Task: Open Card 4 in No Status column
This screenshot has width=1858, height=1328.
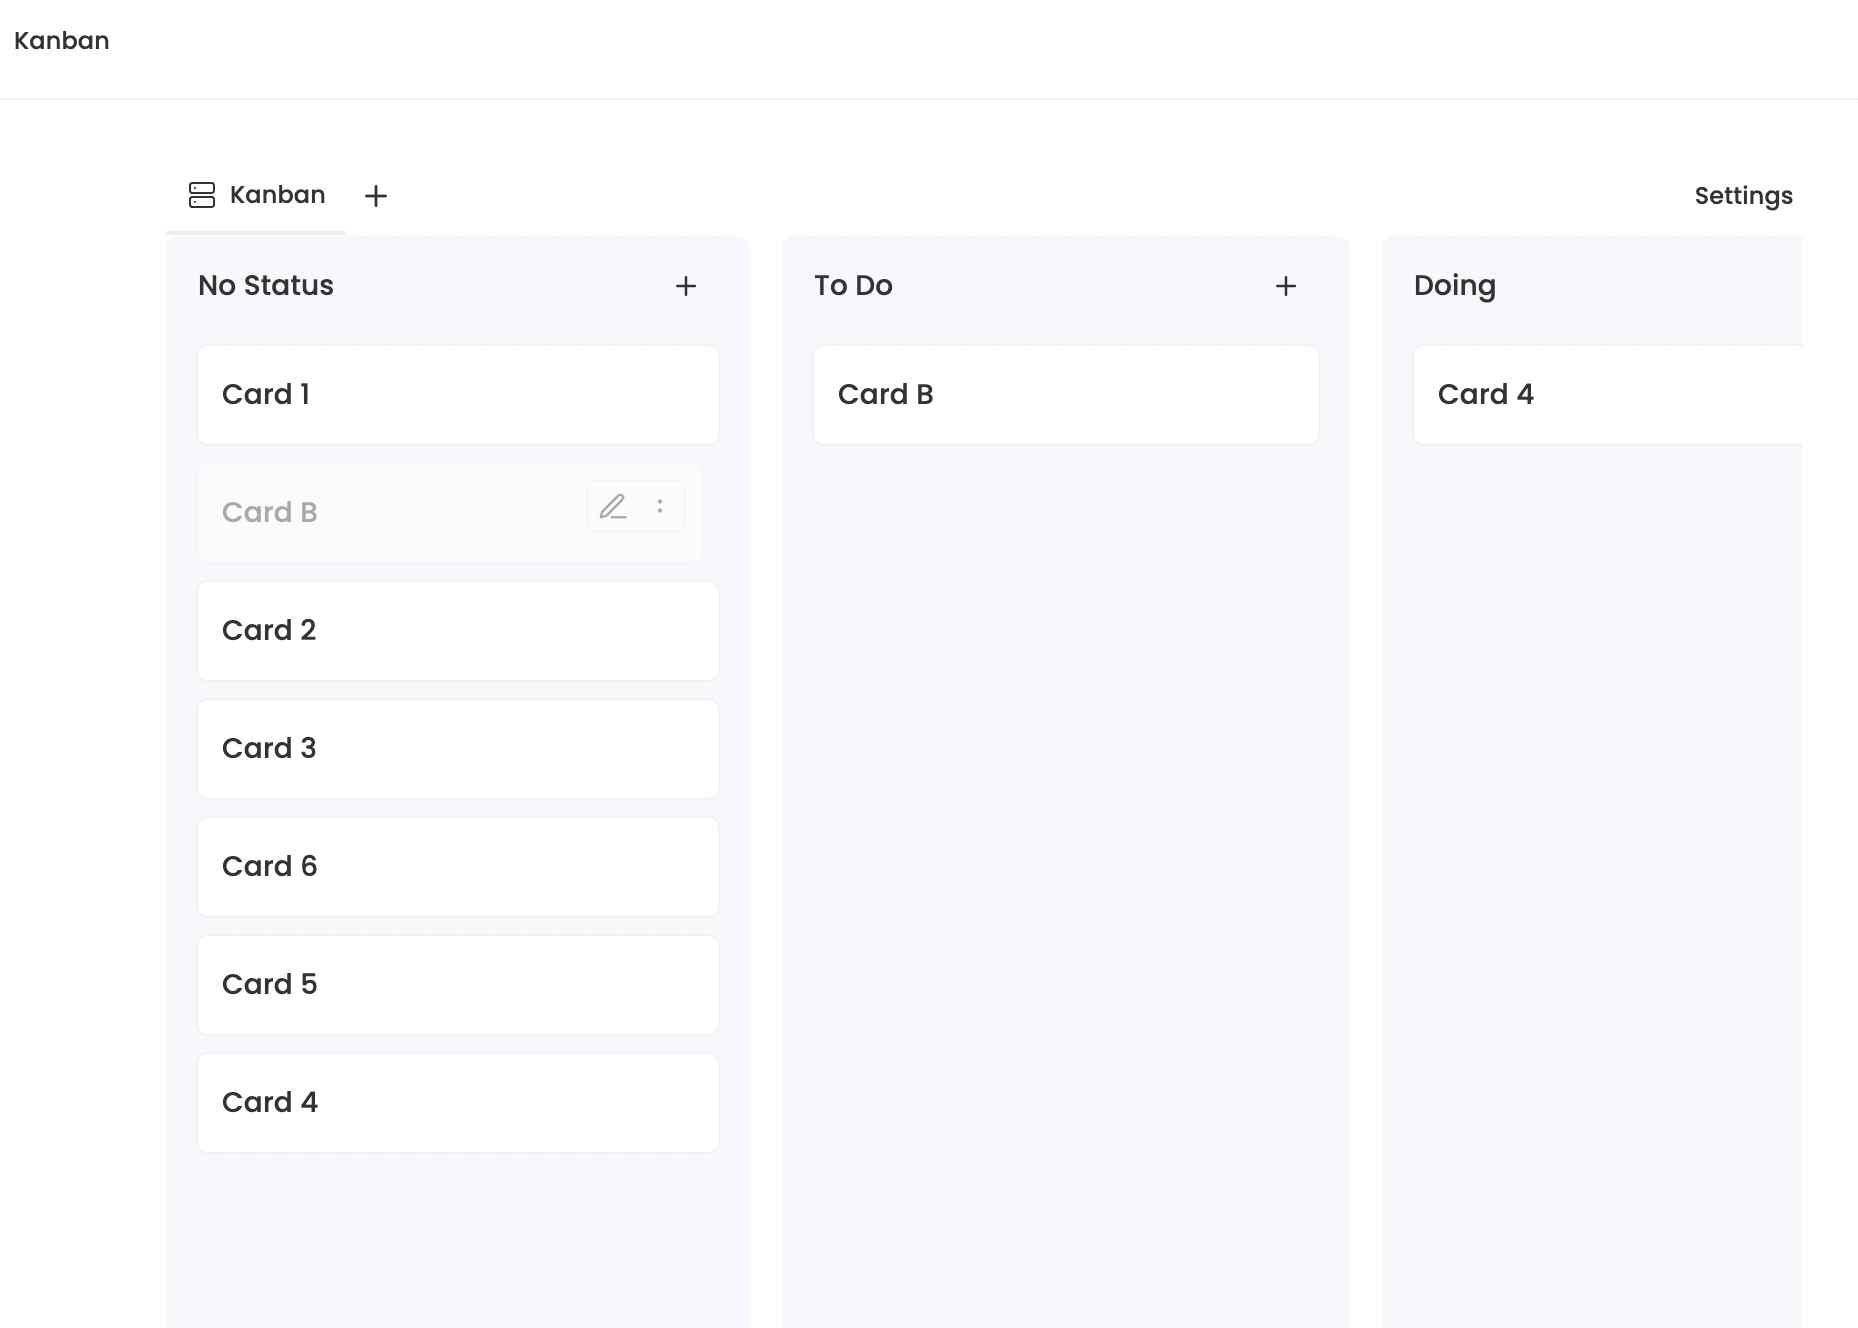Action: pos(458,1103)
